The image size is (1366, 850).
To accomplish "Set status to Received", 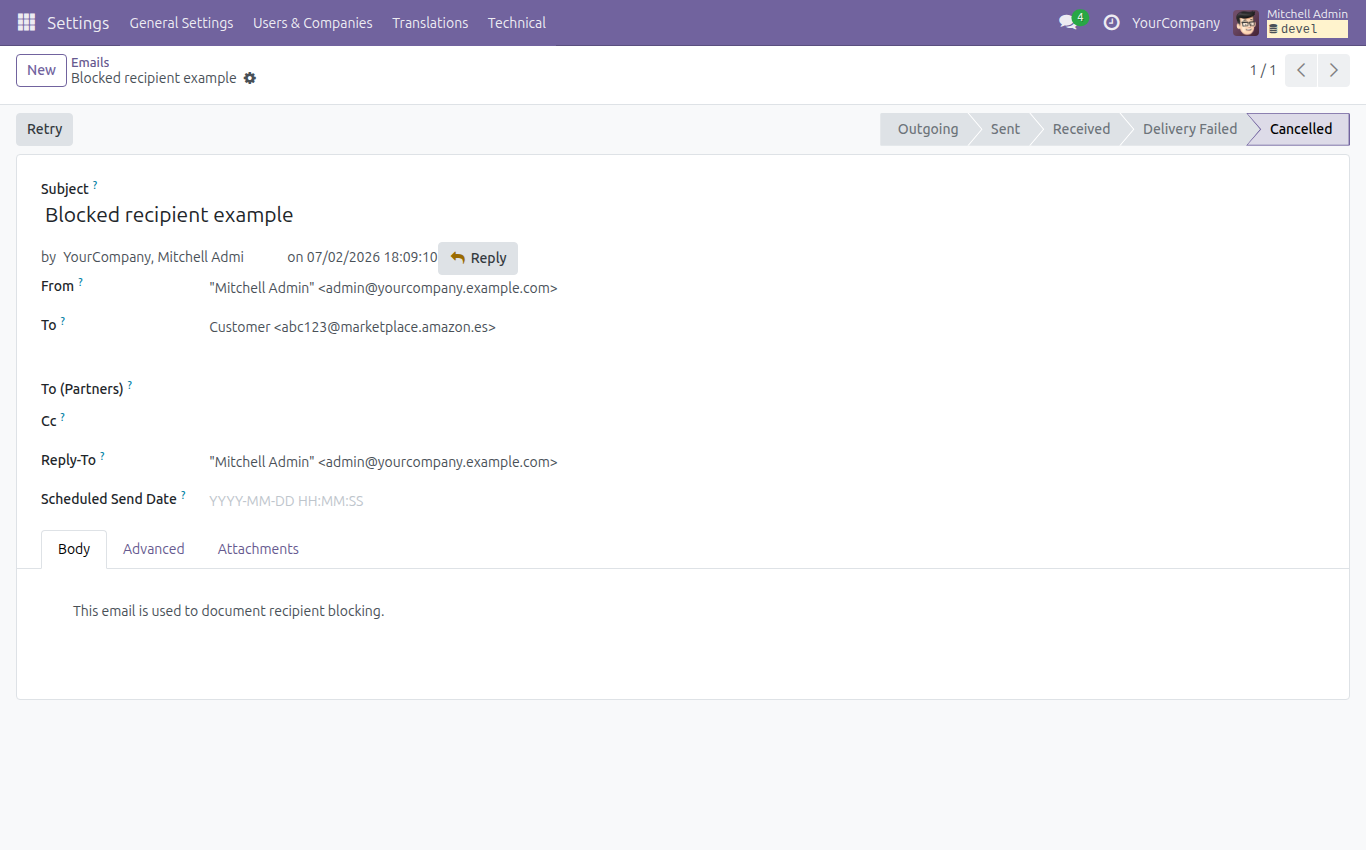I will pos(1081,129).
